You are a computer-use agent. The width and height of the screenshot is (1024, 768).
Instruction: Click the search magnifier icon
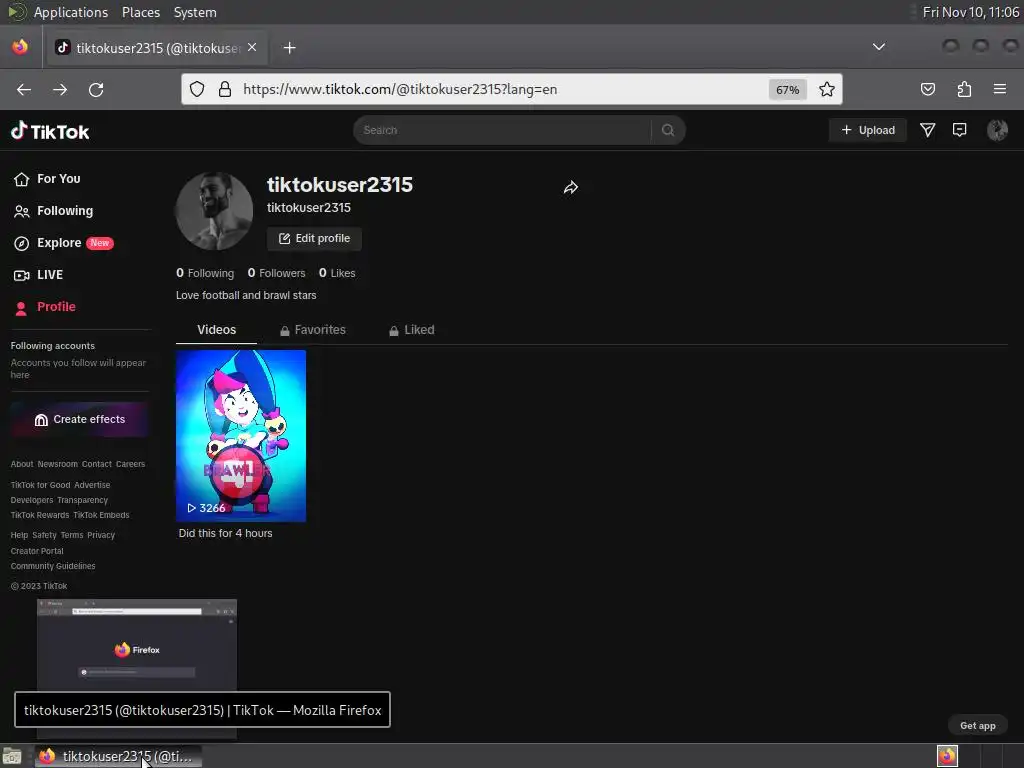pyautogui.click(x=667, y=130)
